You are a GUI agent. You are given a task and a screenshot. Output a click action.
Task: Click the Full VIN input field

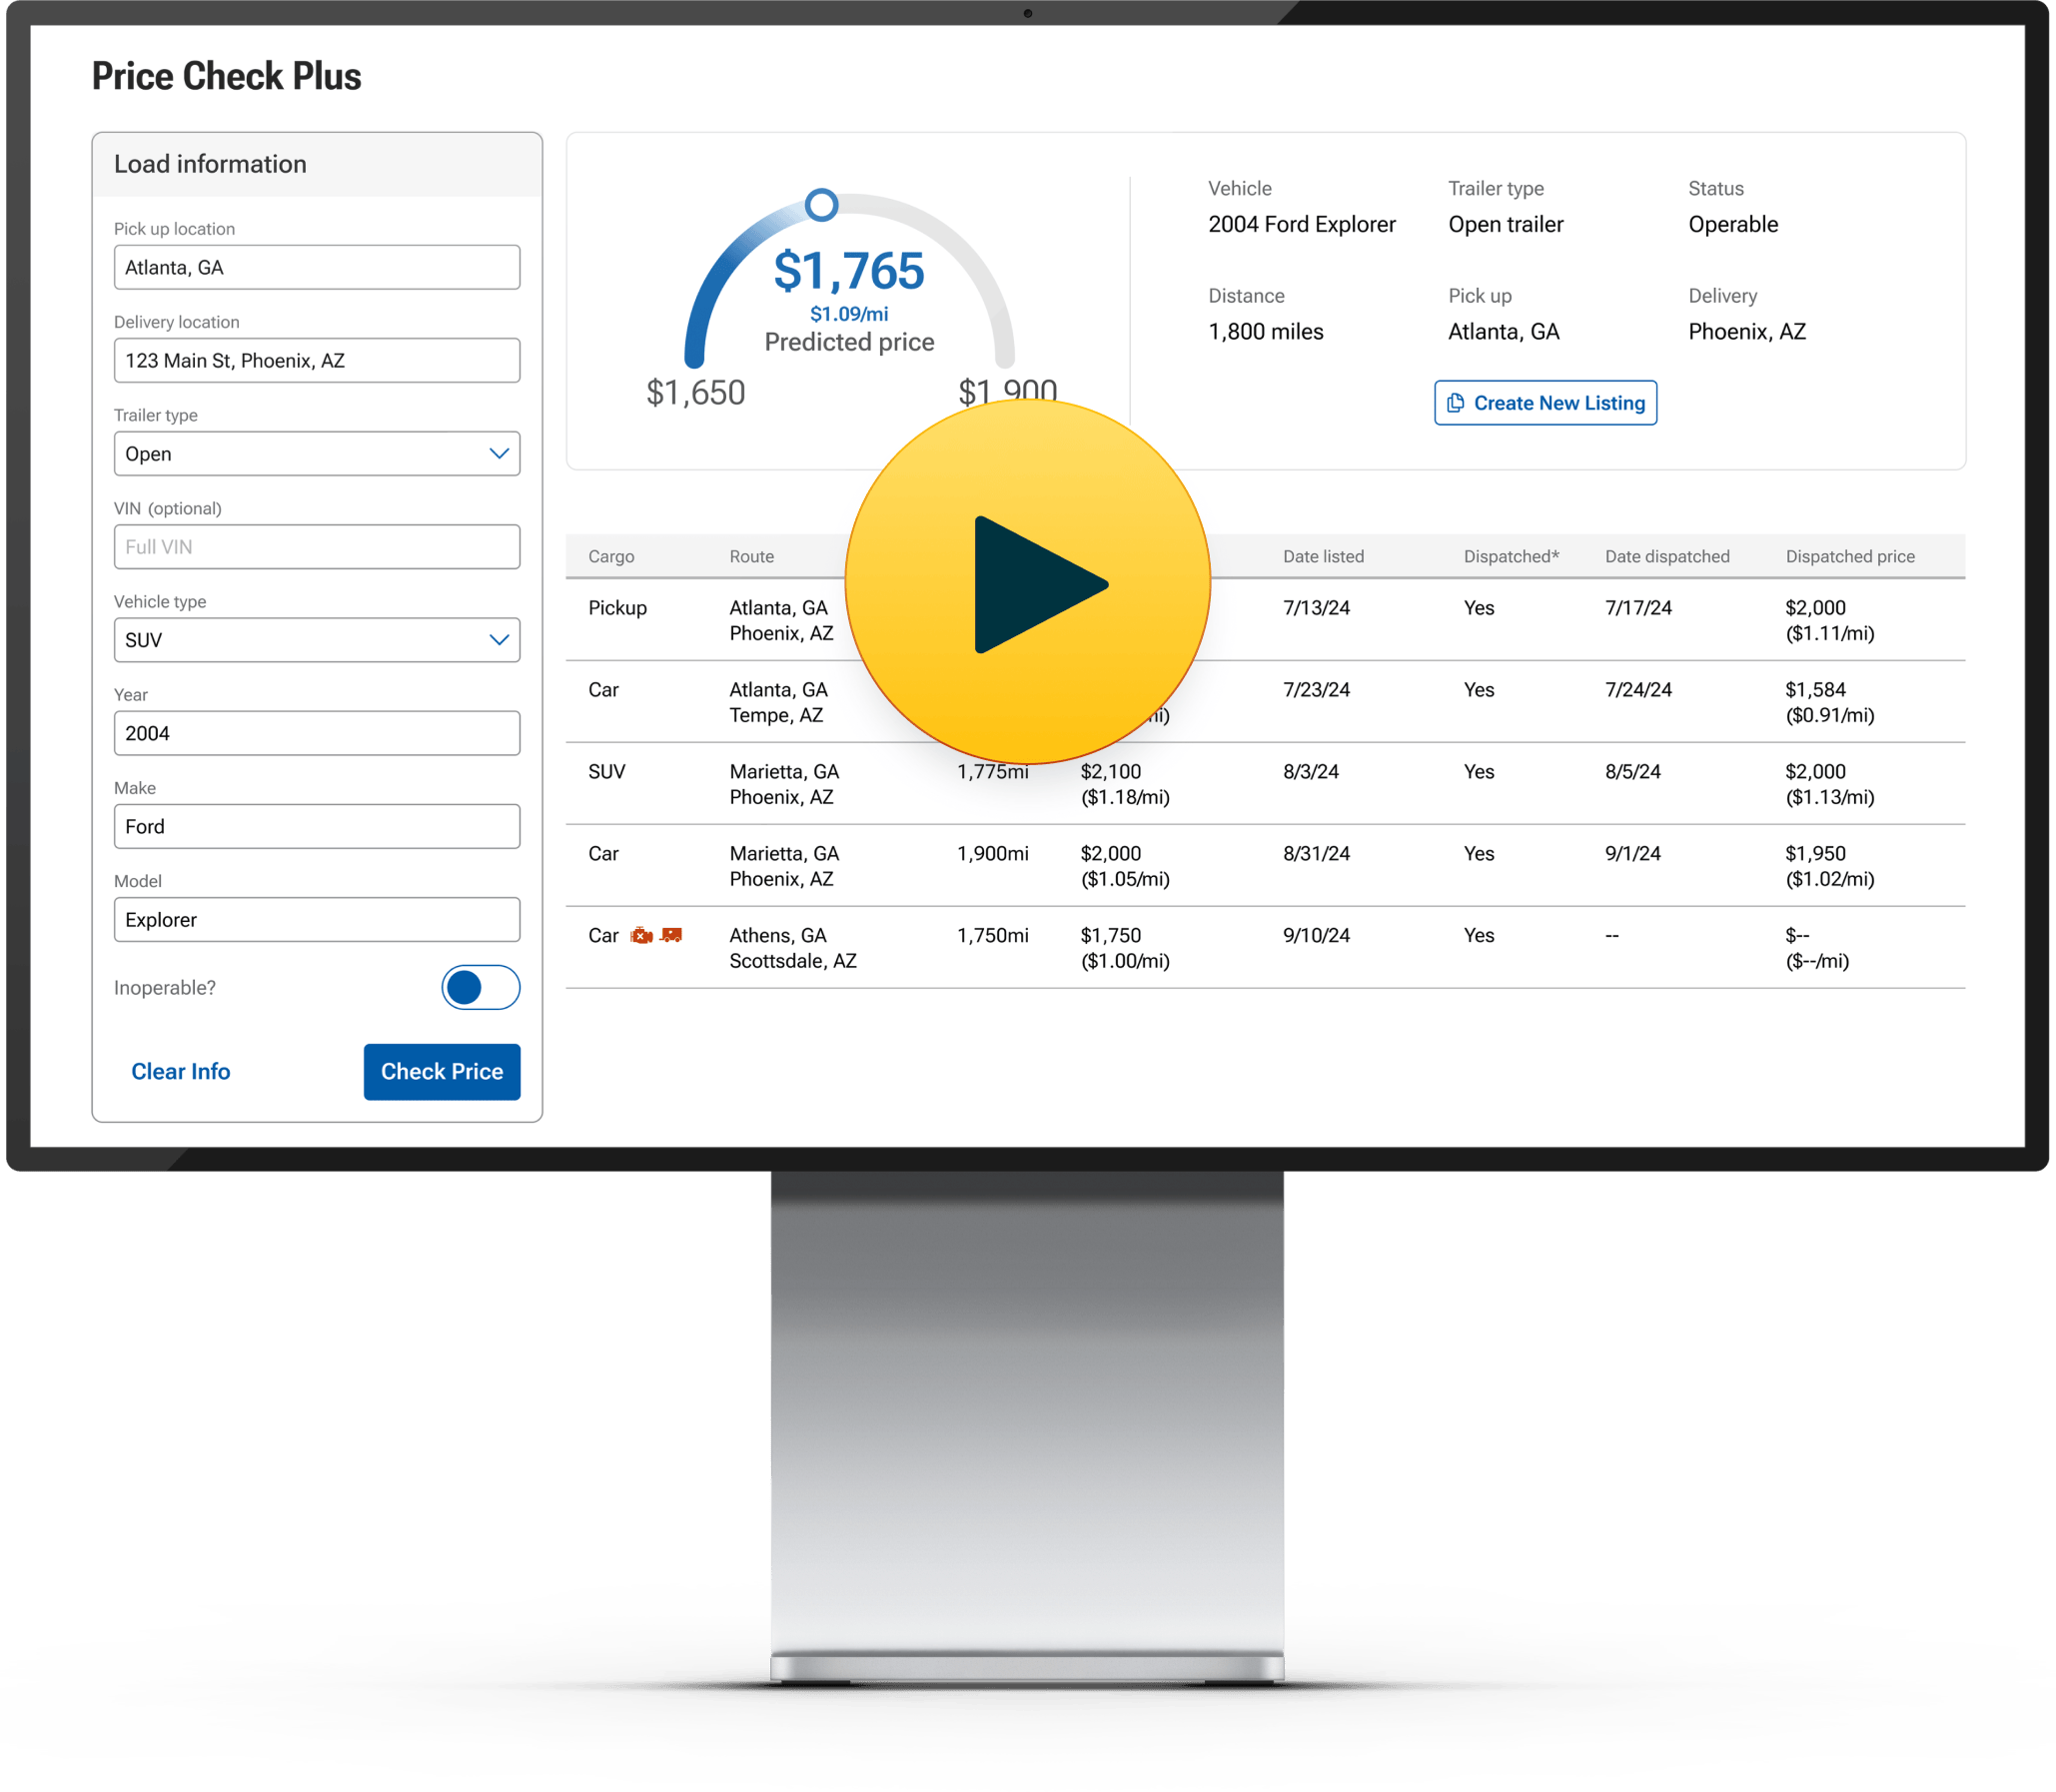coord(316,547)
